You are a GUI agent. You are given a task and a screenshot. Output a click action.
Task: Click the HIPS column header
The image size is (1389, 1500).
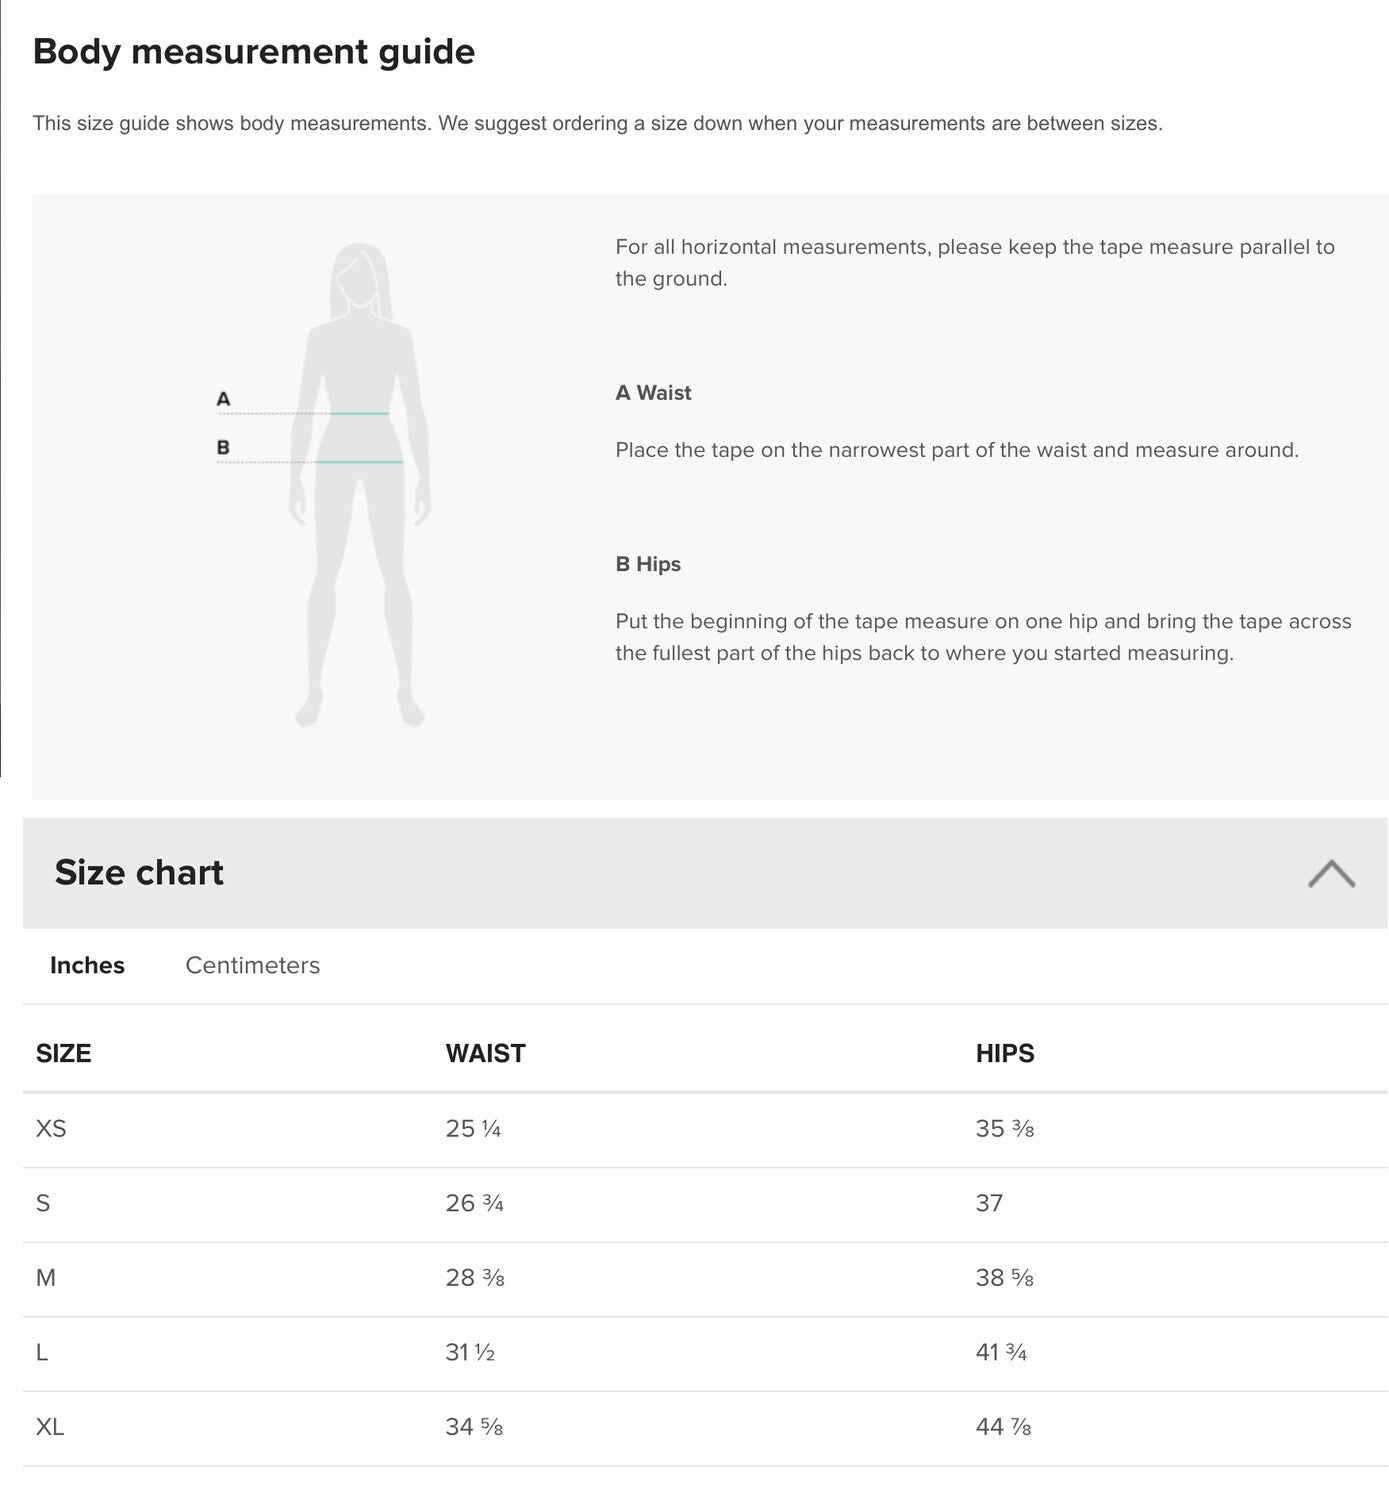[x=1005, y=1054]
